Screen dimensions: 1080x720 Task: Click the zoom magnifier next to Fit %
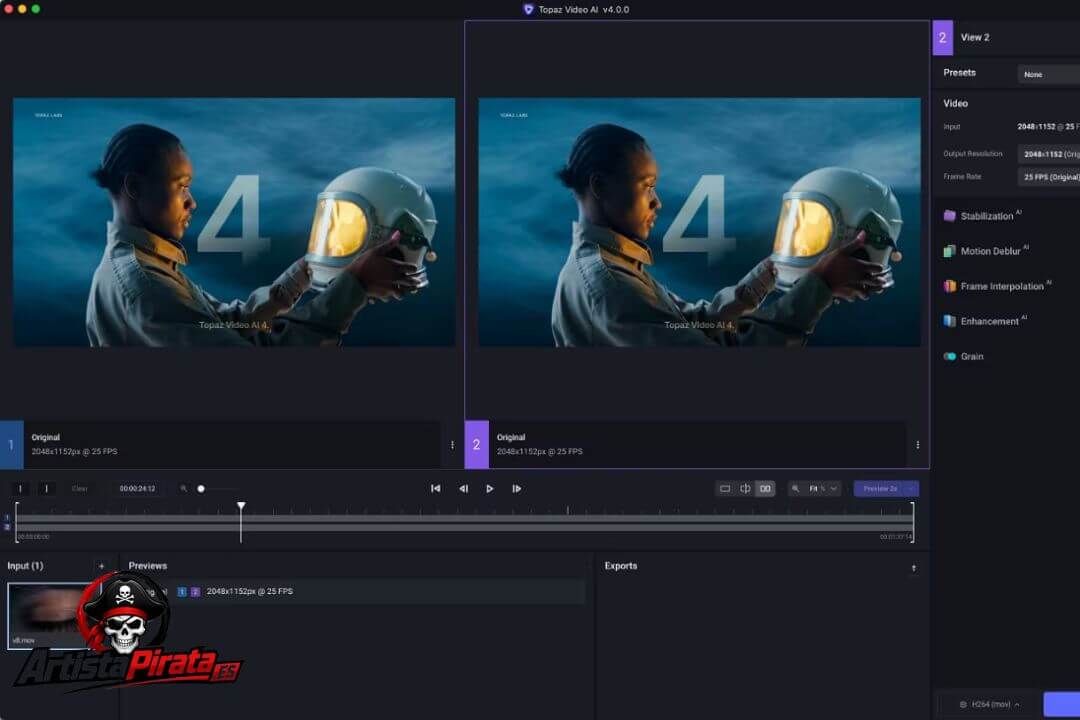[x=796, y=488]
